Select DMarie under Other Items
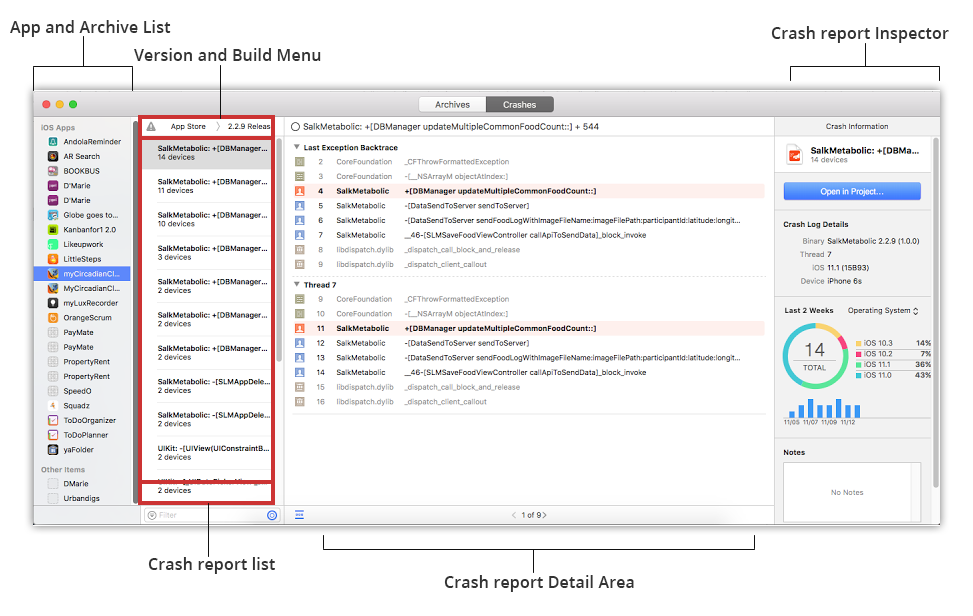 (x=68, y=484)
